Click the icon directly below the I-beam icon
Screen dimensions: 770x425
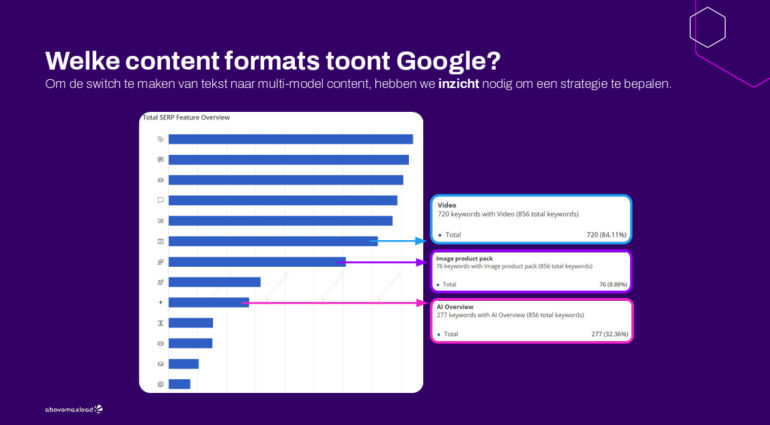point(160,343)
